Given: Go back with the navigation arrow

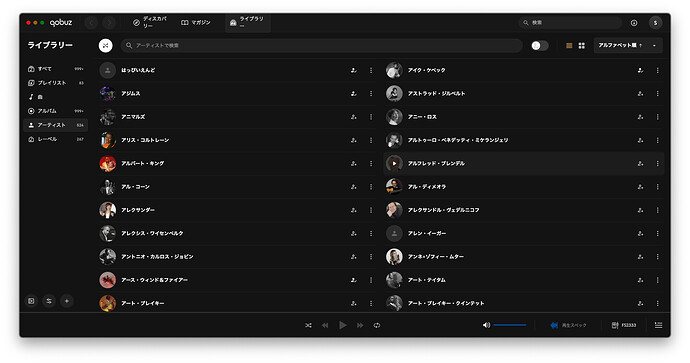Looking at the screenshot, I should point(92,22).
